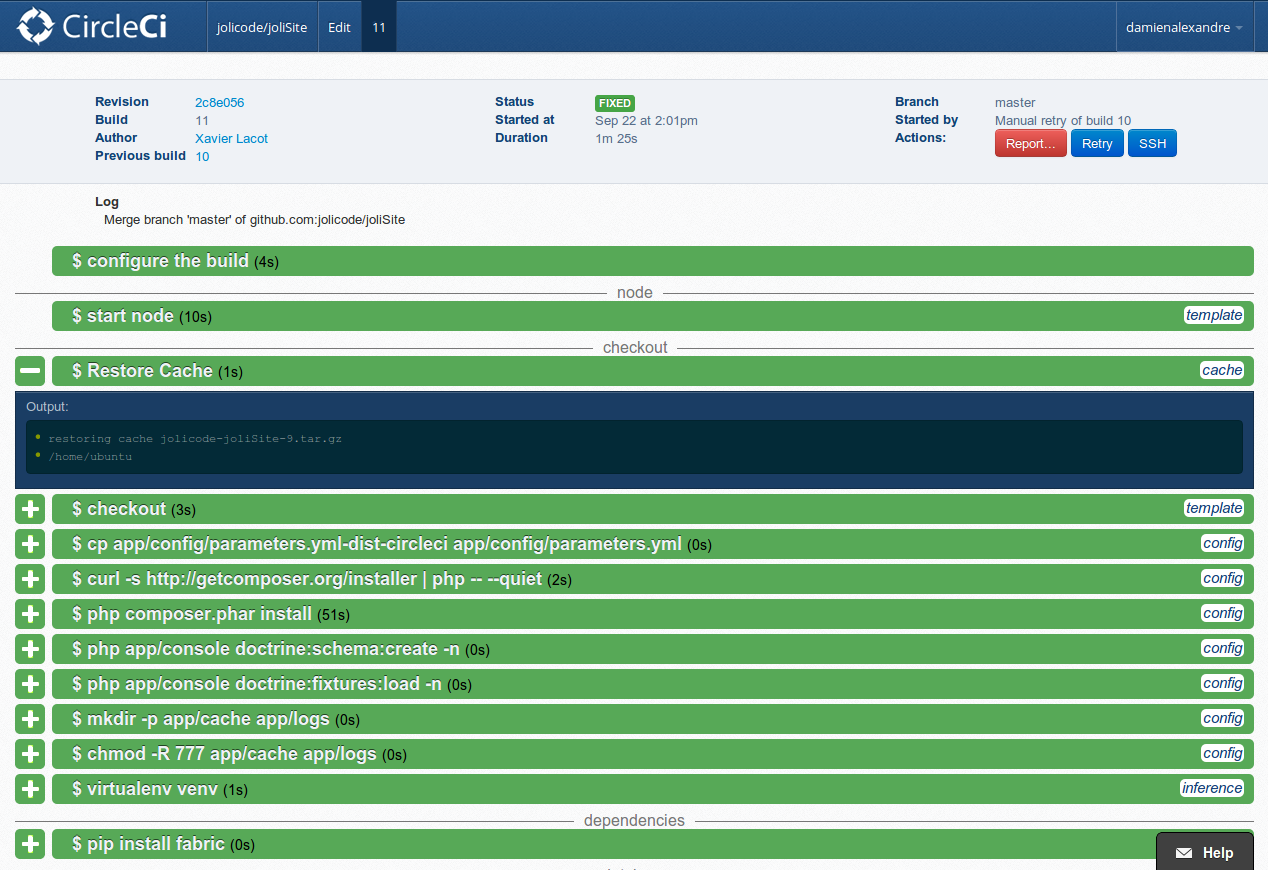Image resolution: width=1268 pixels, height=870 pixels.
Task: Expand the doctrine:fixtures:load step
Action: (30, 684)
